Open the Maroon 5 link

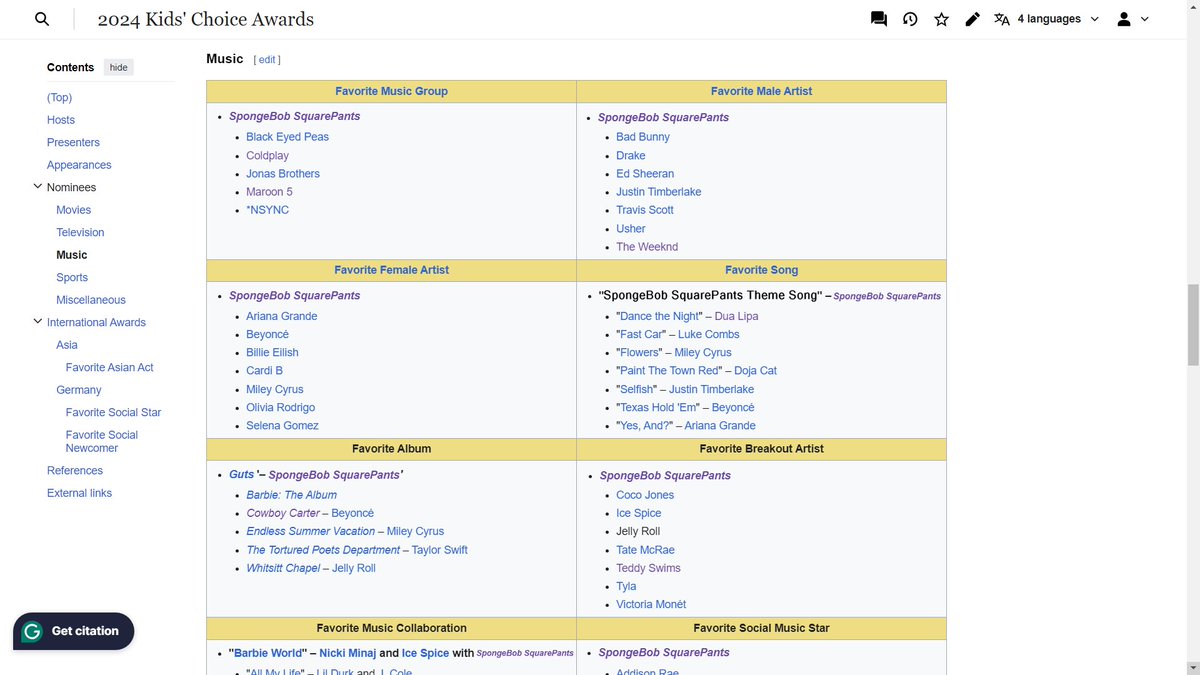(270, 192)
